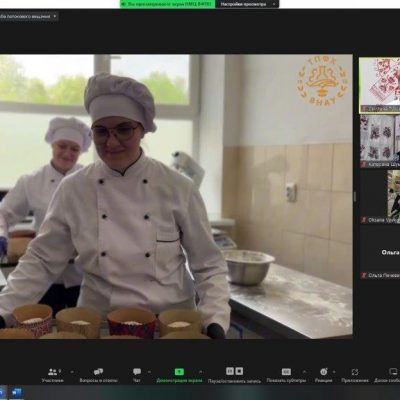
Task: Expand the Chat options arrow
Action: 149,372
